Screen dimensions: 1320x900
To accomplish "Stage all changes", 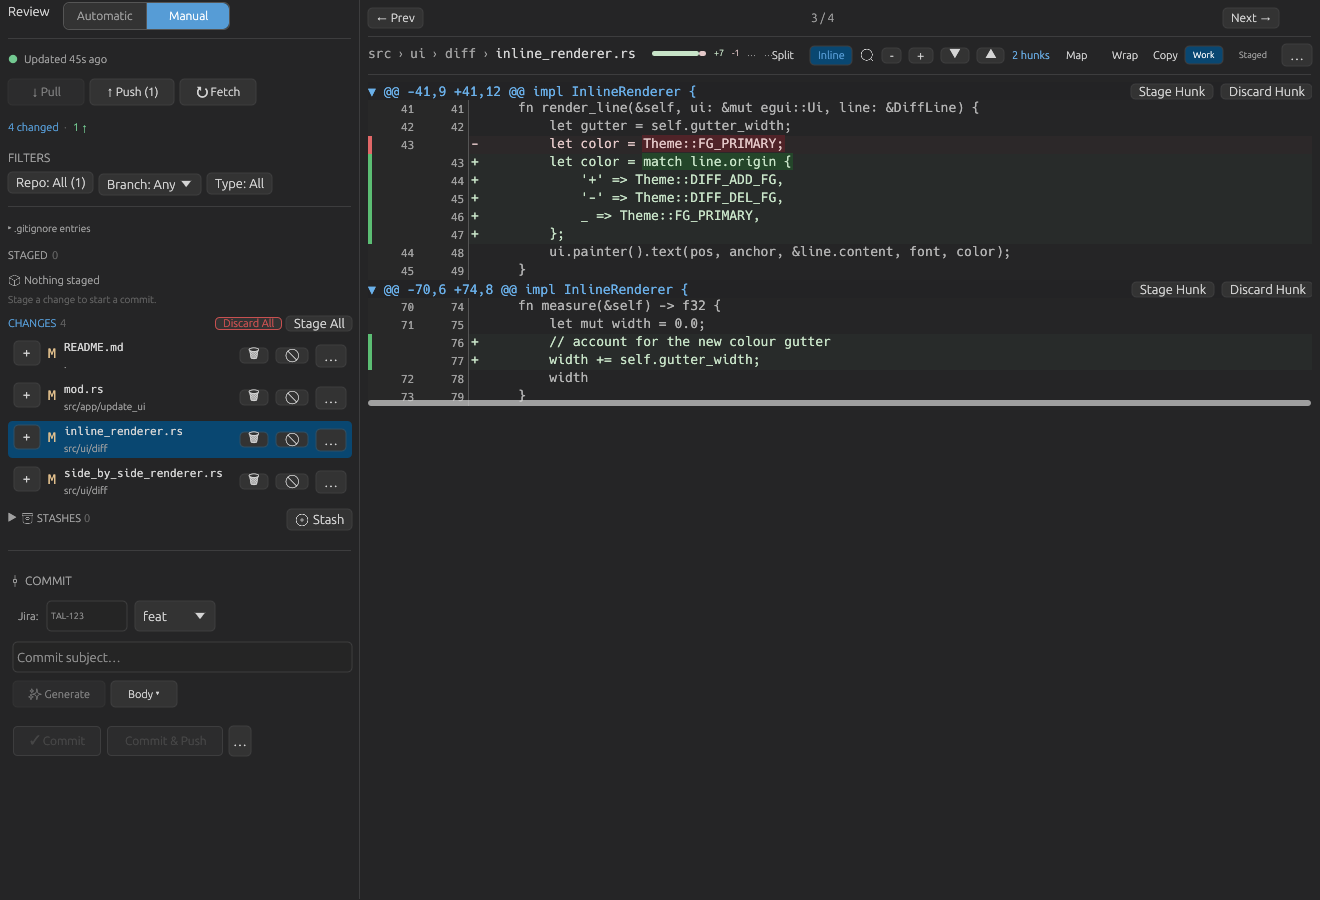I will (319, 323).
